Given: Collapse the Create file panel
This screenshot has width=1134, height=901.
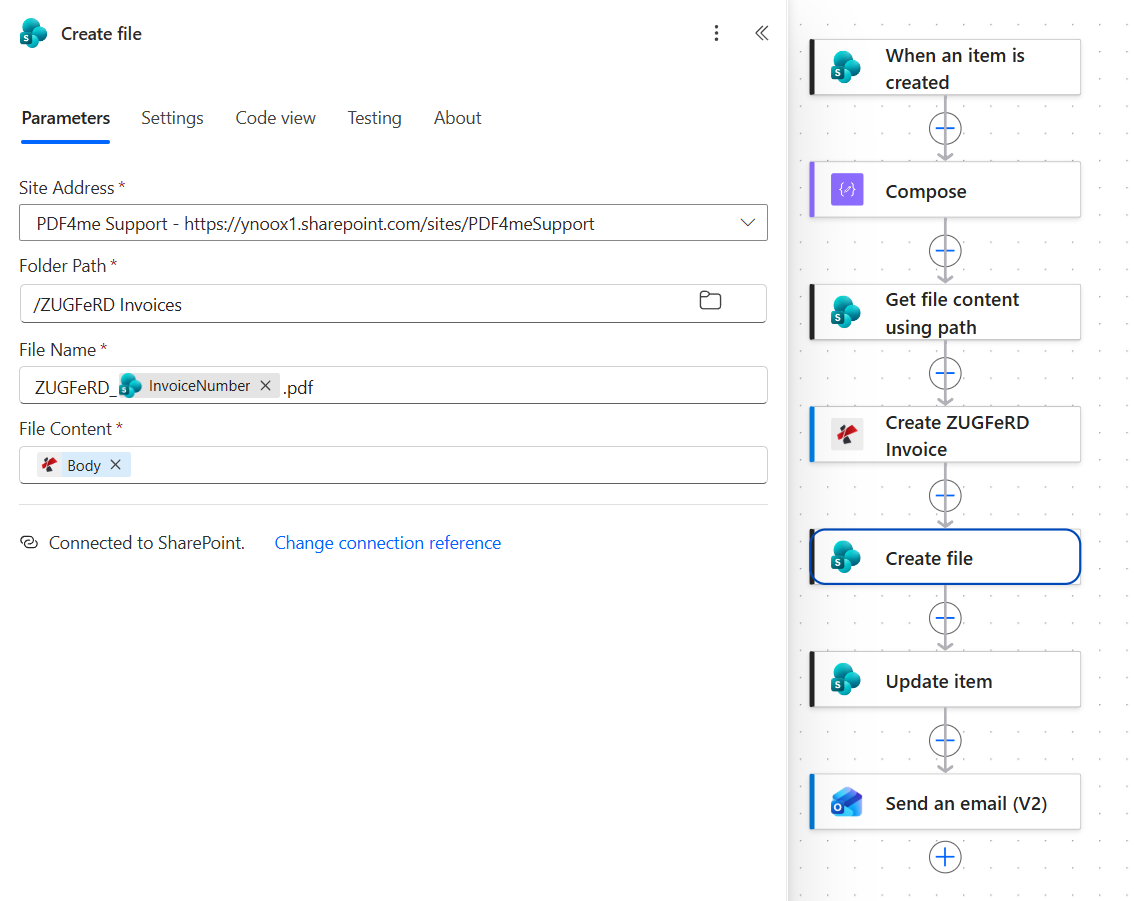Looking at the screenshot, I should point(762,33).
